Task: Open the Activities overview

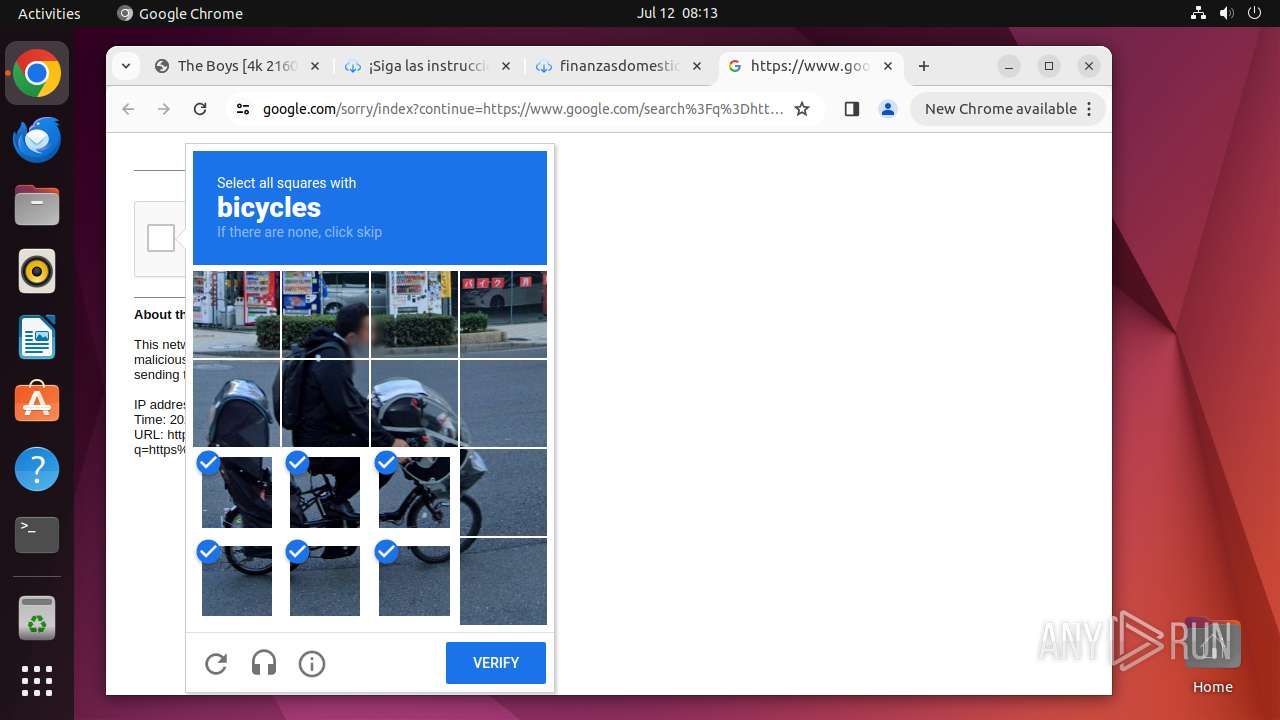Action: tap(49, 13)
